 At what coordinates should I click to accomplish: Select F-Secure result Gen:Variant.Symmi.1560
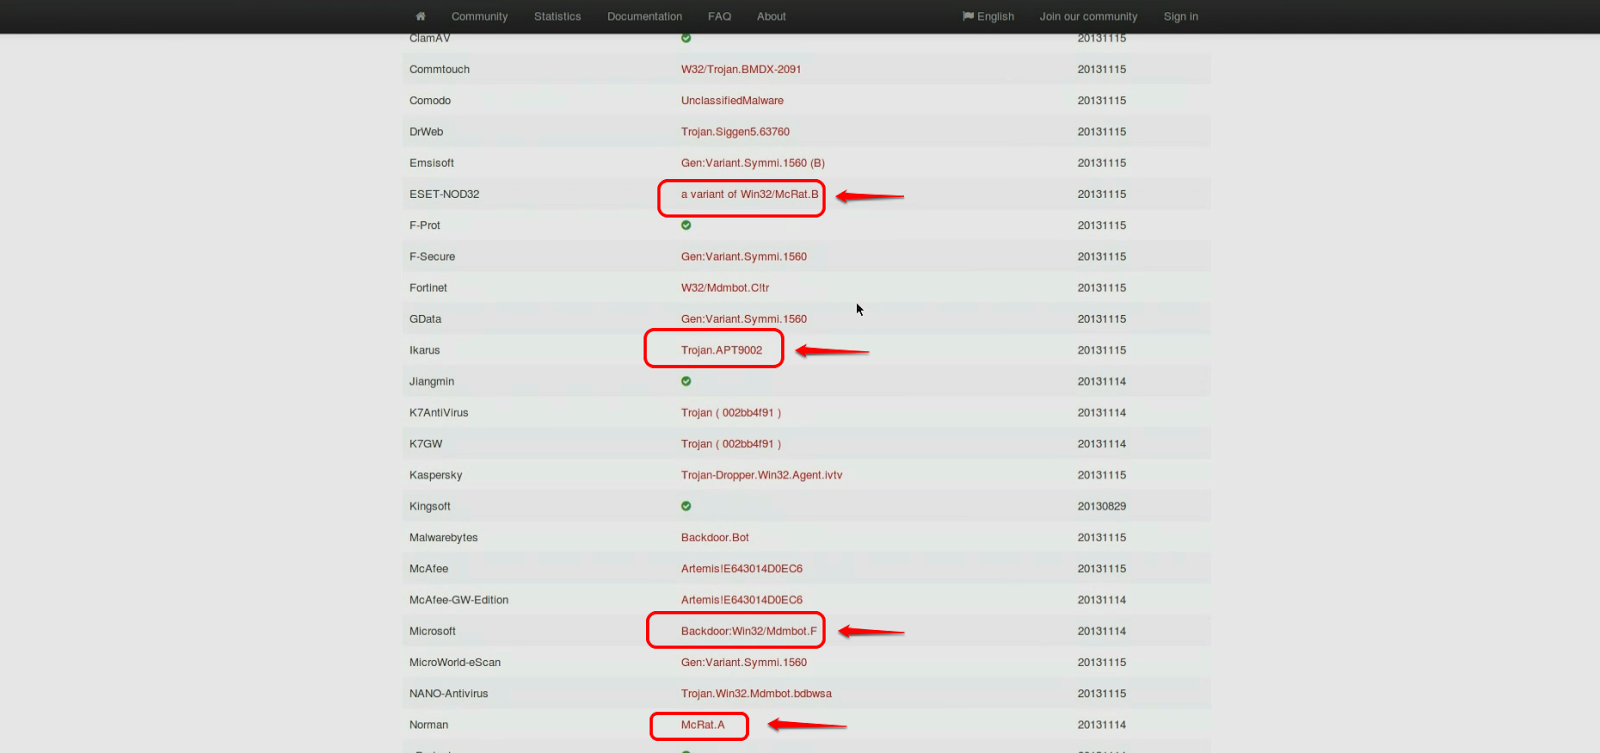744,256
